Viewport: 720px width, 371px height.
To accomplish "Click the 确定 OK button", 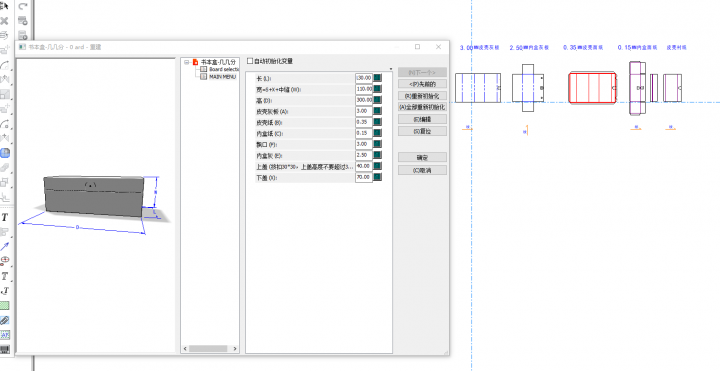I will (422, 157).
